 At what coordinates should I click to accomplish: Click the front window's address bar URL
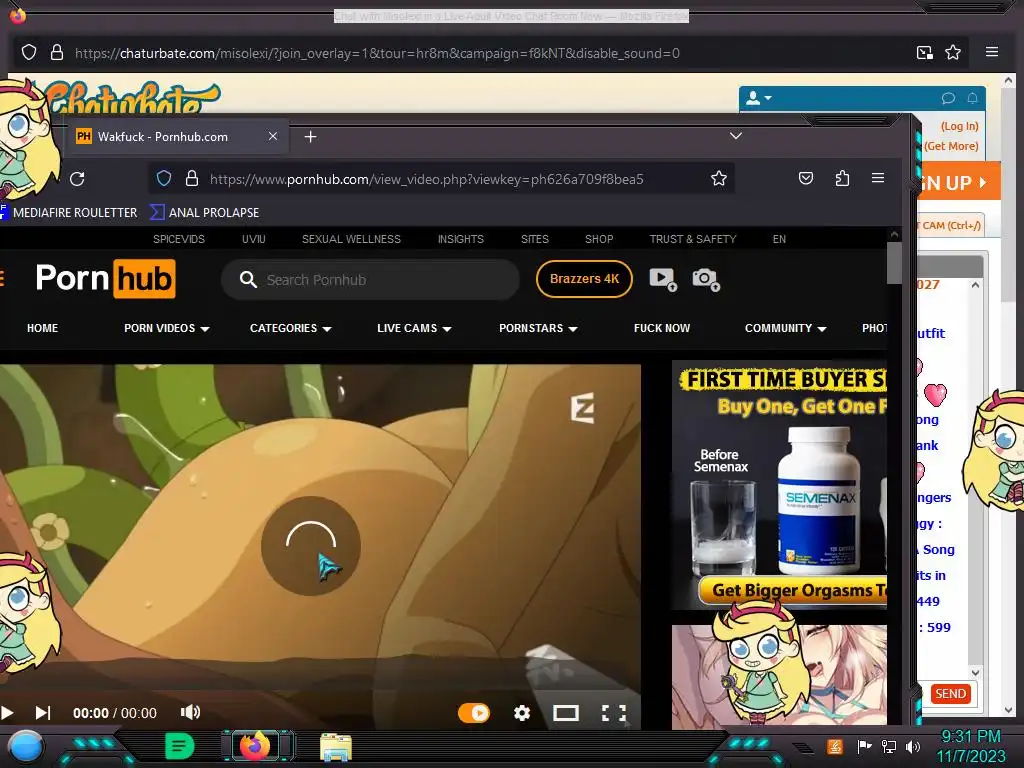coord(426,179)
